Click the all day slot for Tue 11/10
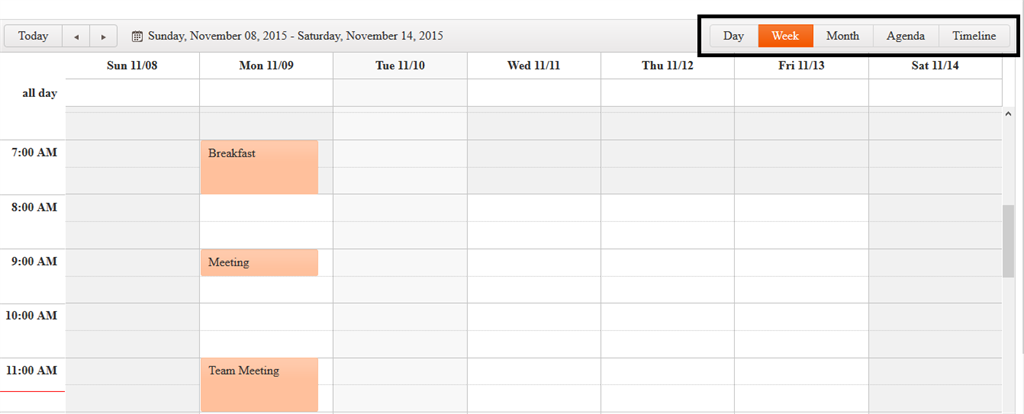Image resolution: width=1024 pixels, height=414 pixels. click(400, 93)
